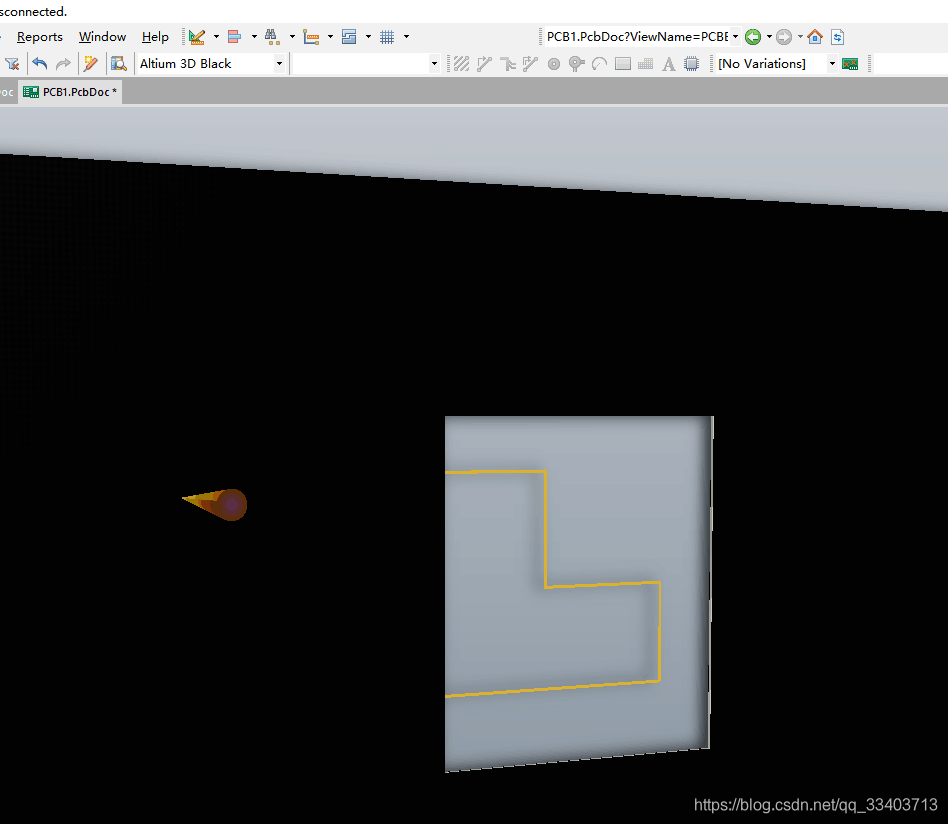Click the hatched interactive routing icon
Screen dimensions: 948x824
click(461, 63)
